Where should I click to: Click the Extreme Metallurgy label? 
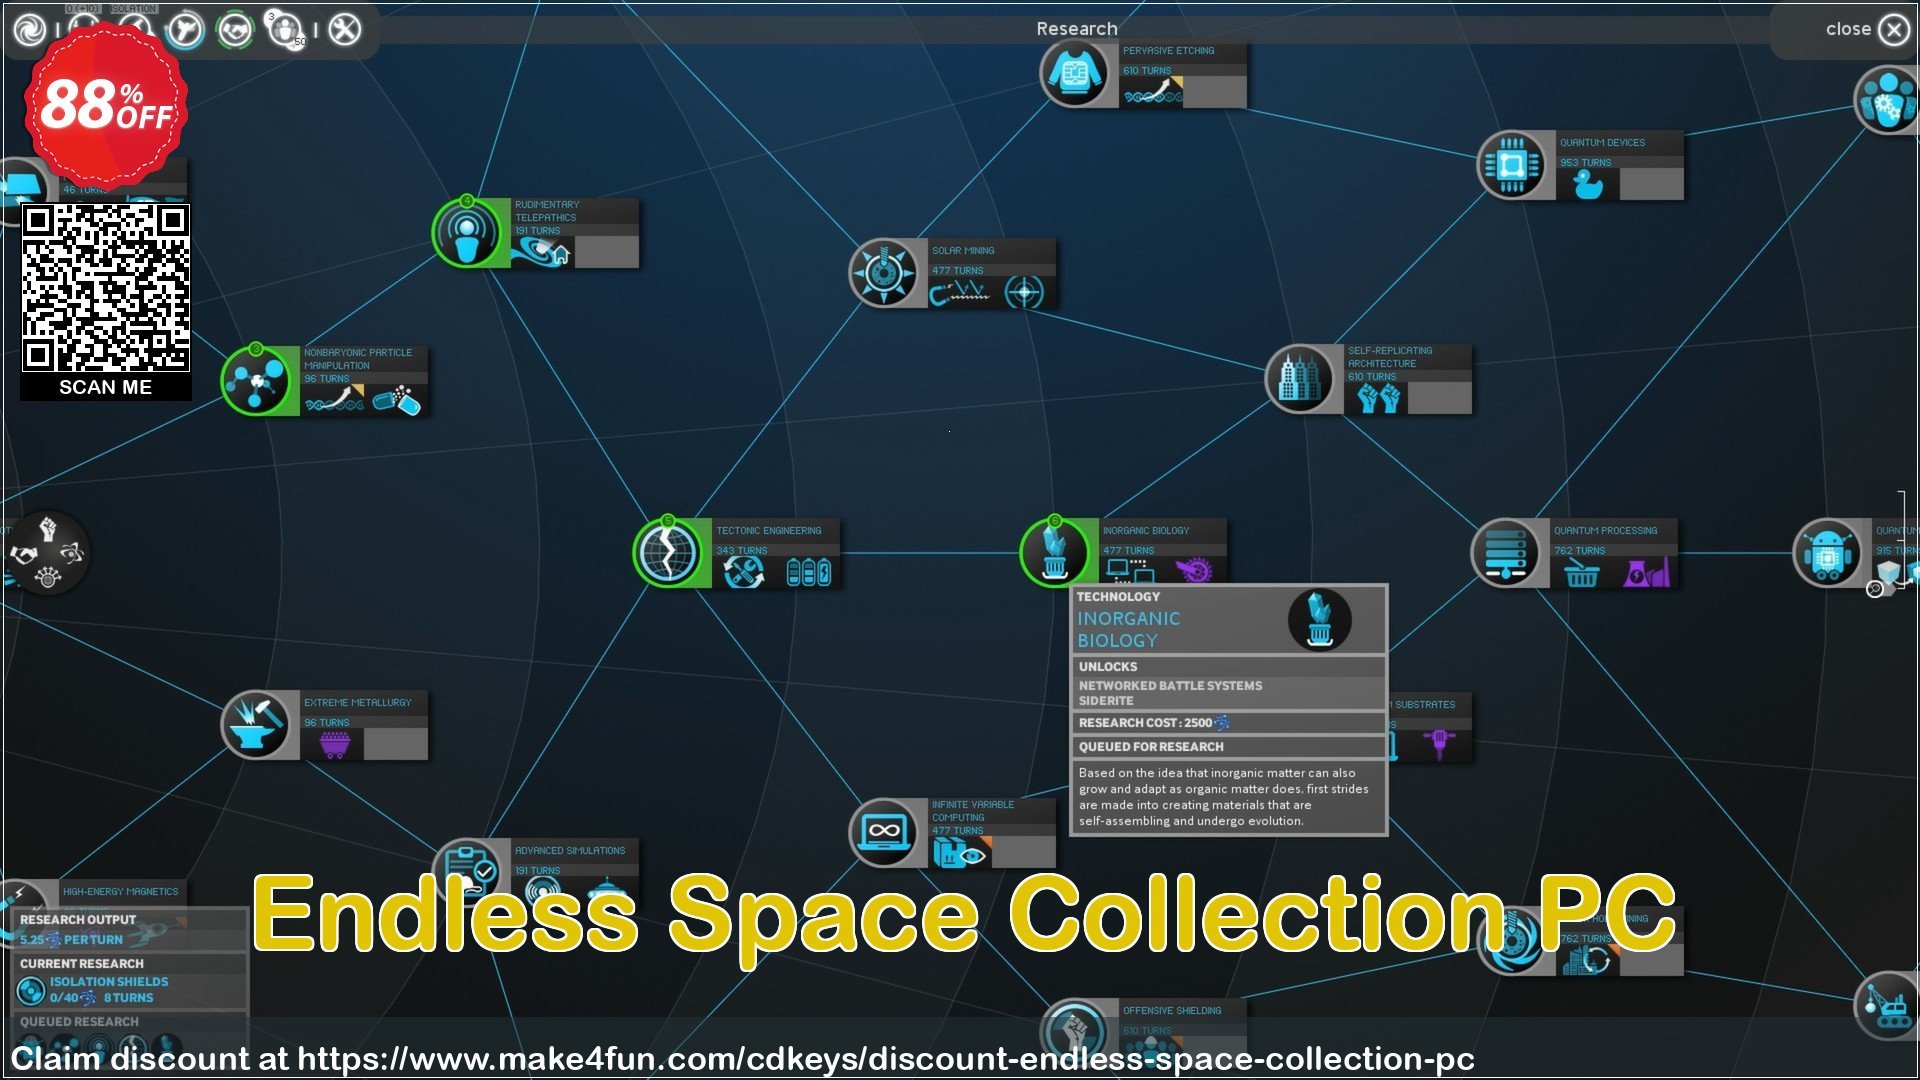pyautogui.click(x=357, y=703)
